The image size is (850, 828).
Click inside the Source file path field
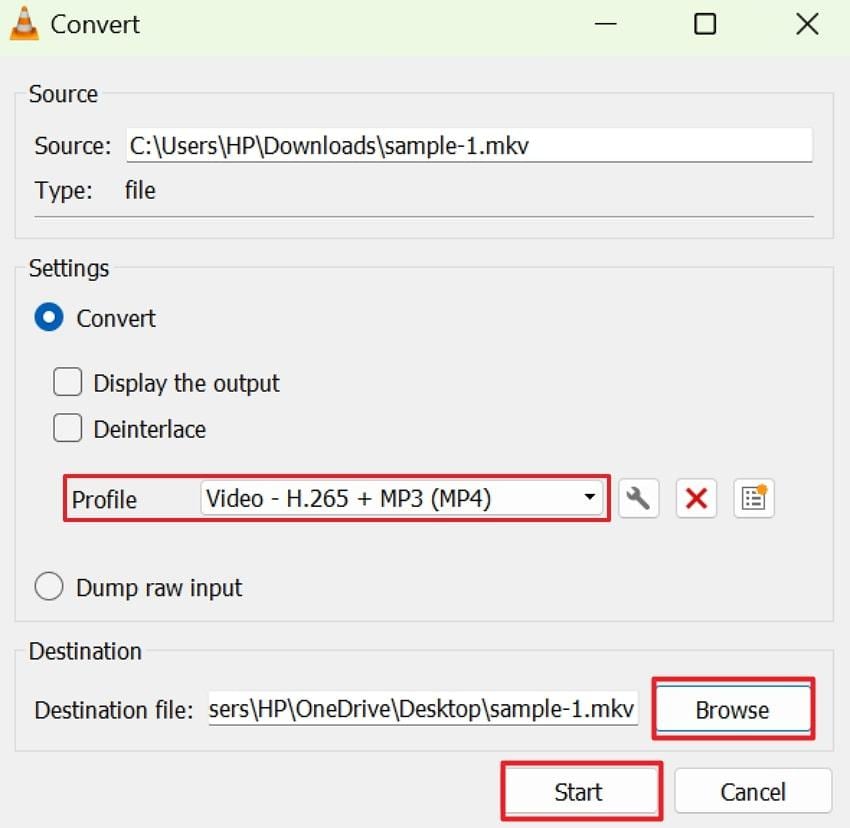[468, 145]
